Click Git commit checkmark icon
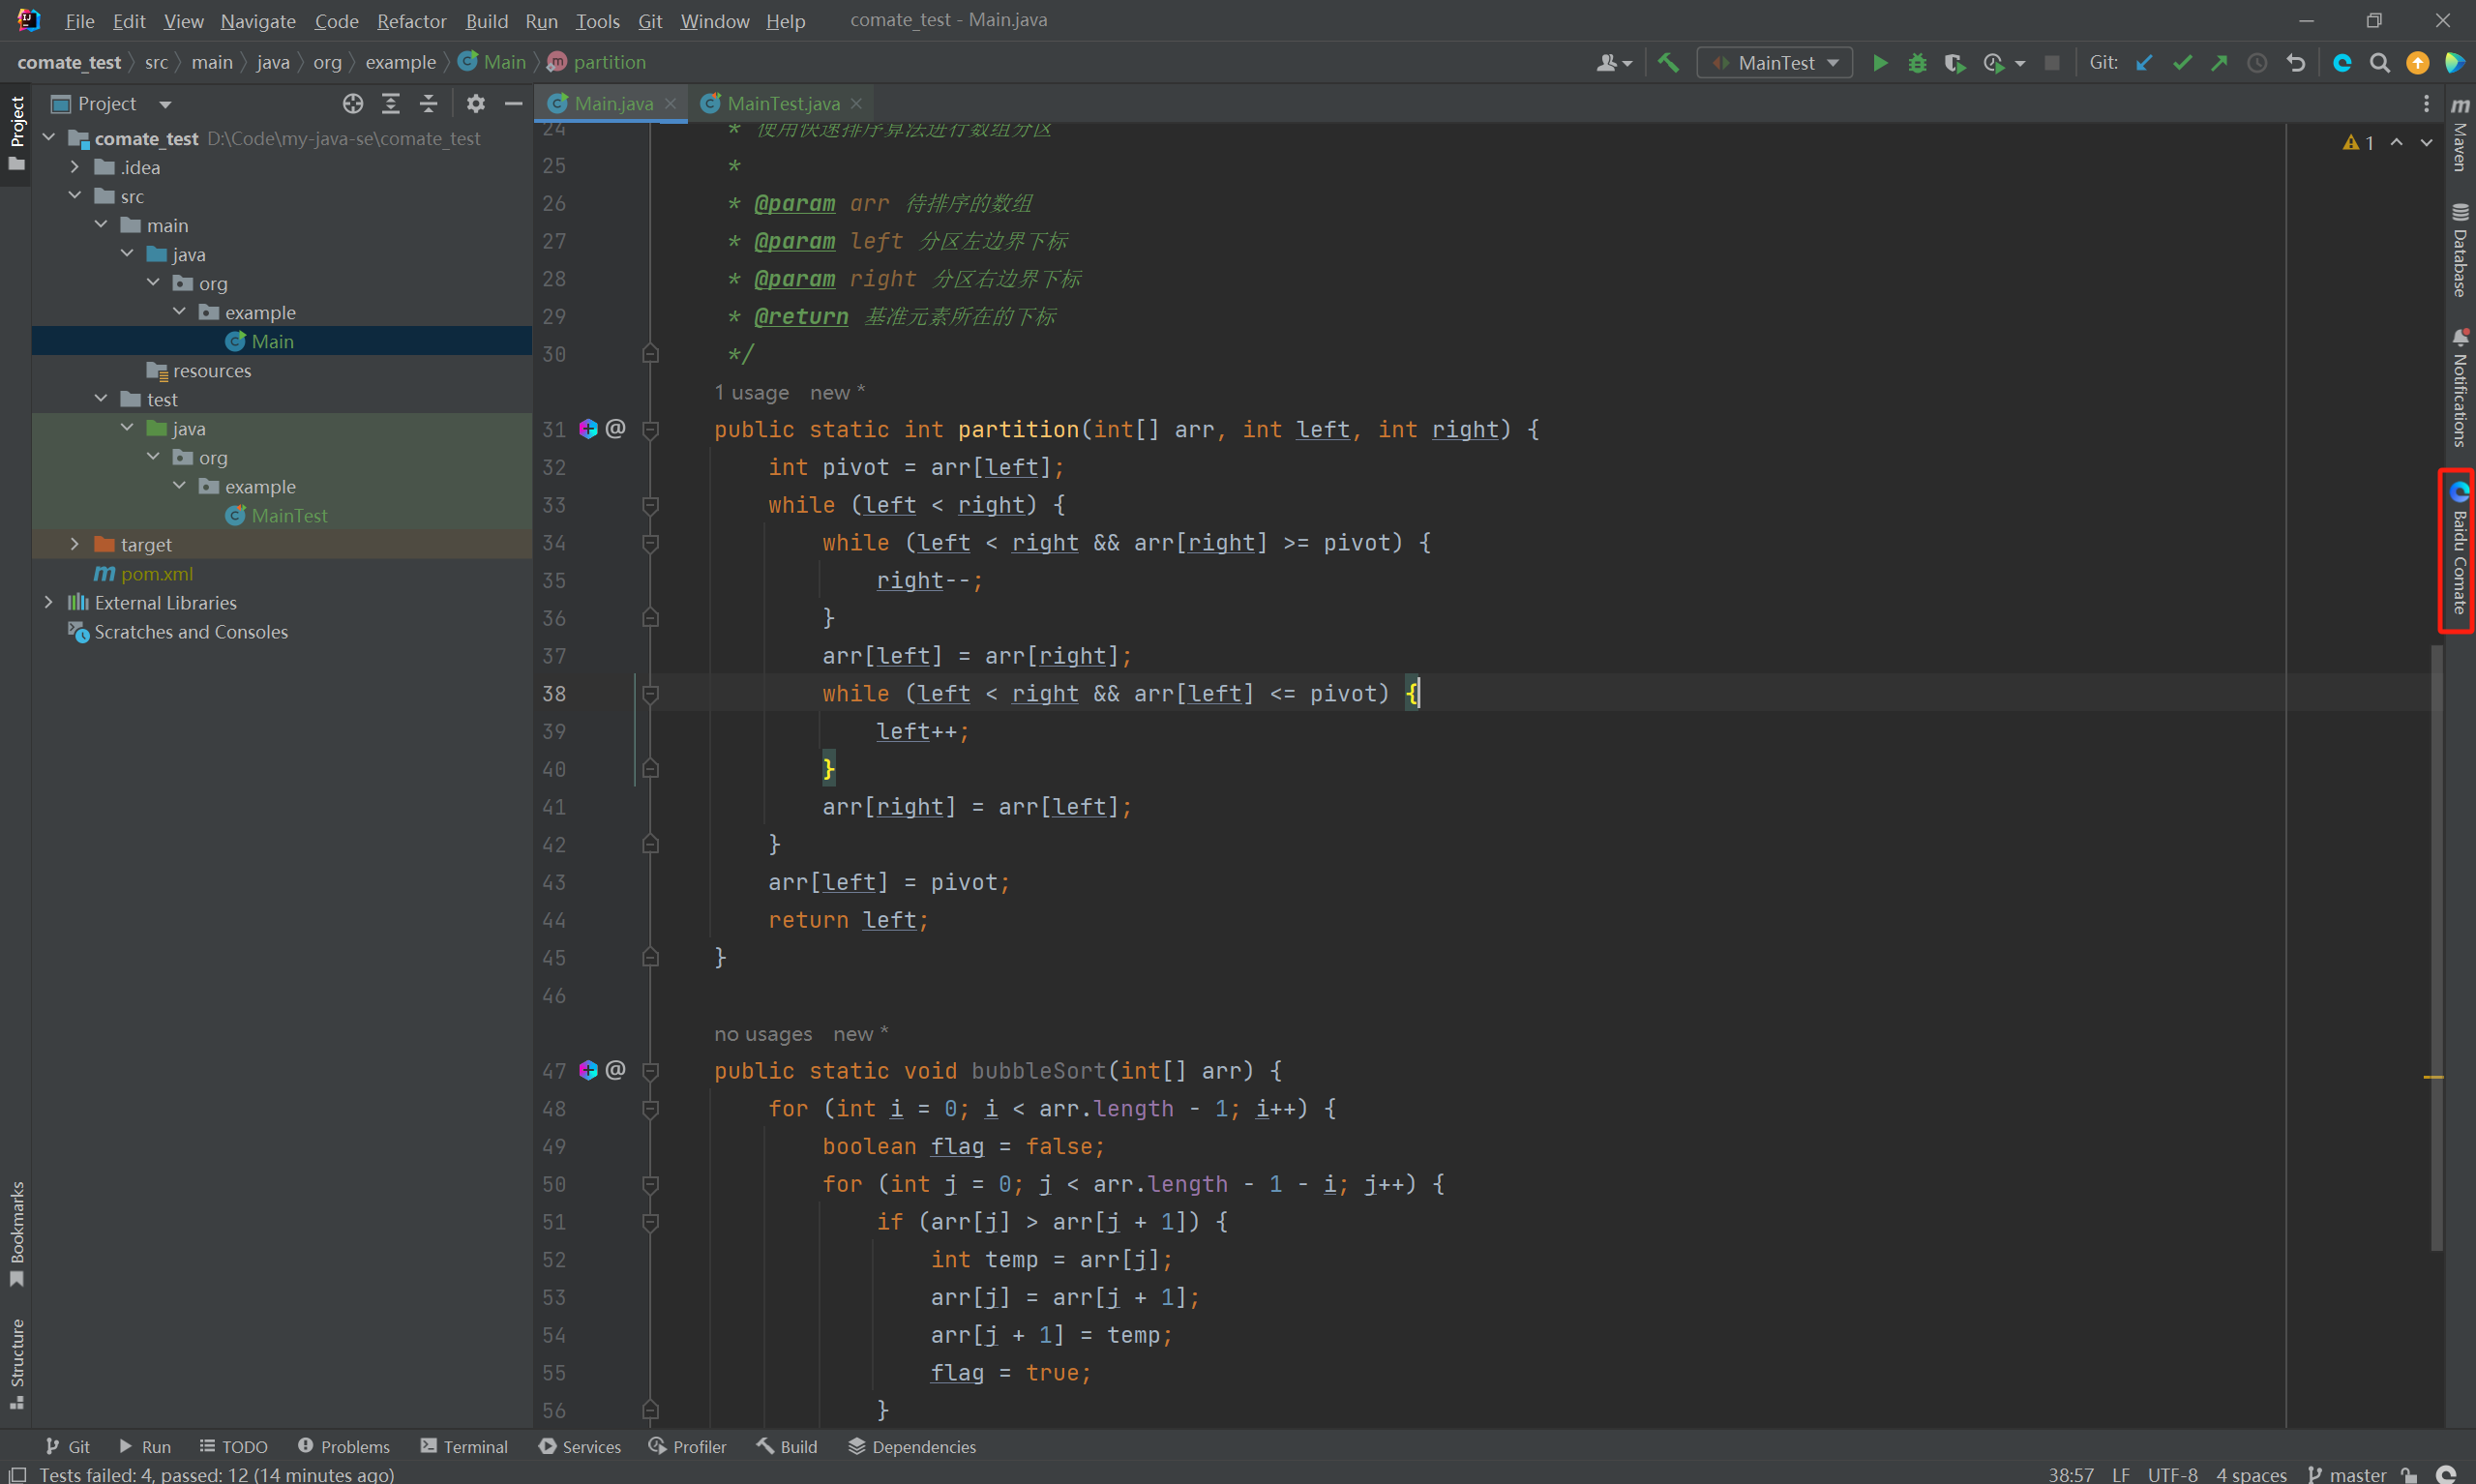Image resolution: width=2476 pixels, height=1484 pixels. click(2182, 63)
